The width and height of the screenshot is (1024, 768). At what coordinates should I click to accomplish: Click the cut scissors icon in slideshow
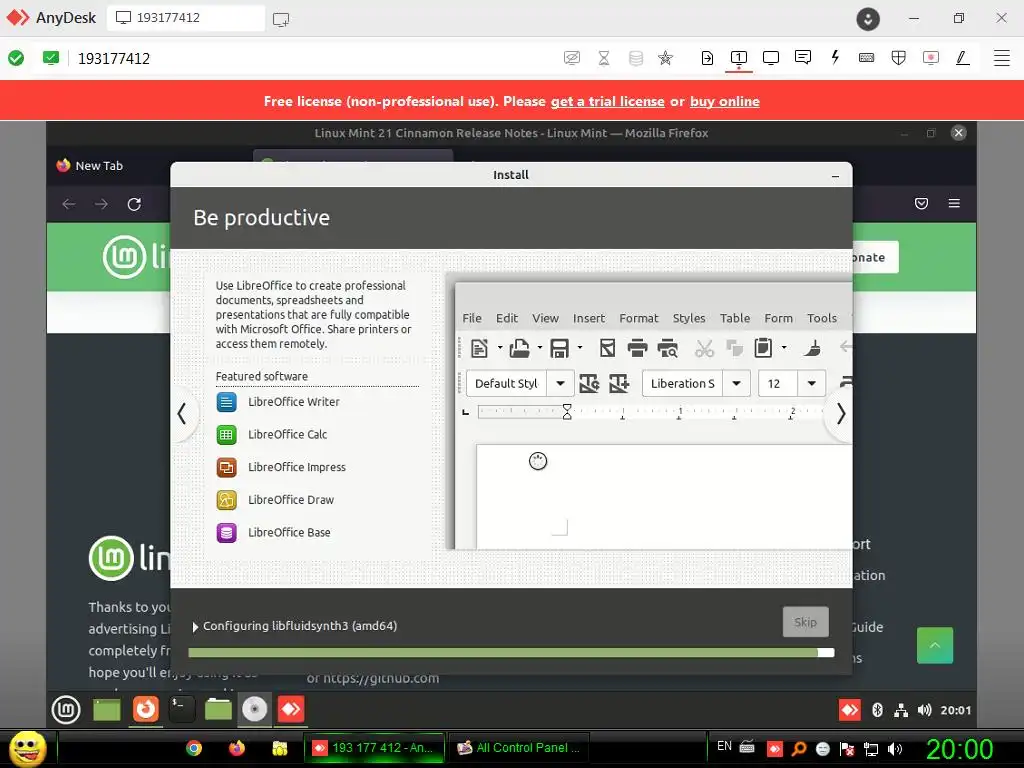[x=704, y=349]
